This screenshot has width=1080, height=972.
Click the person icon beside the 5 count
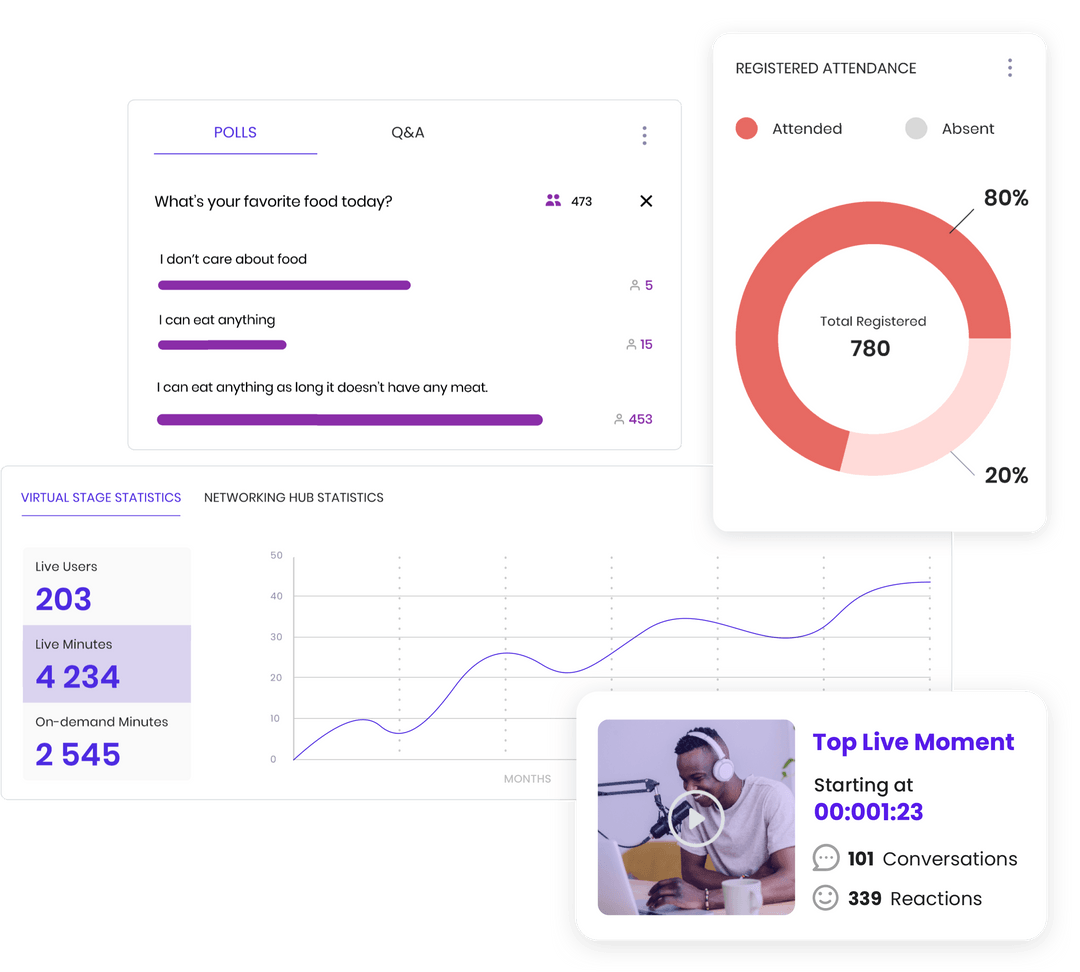point(633,284)
